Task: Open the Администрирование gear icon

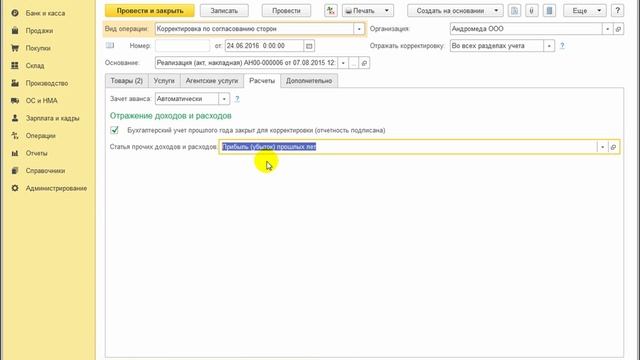Action: coord(15,188)
